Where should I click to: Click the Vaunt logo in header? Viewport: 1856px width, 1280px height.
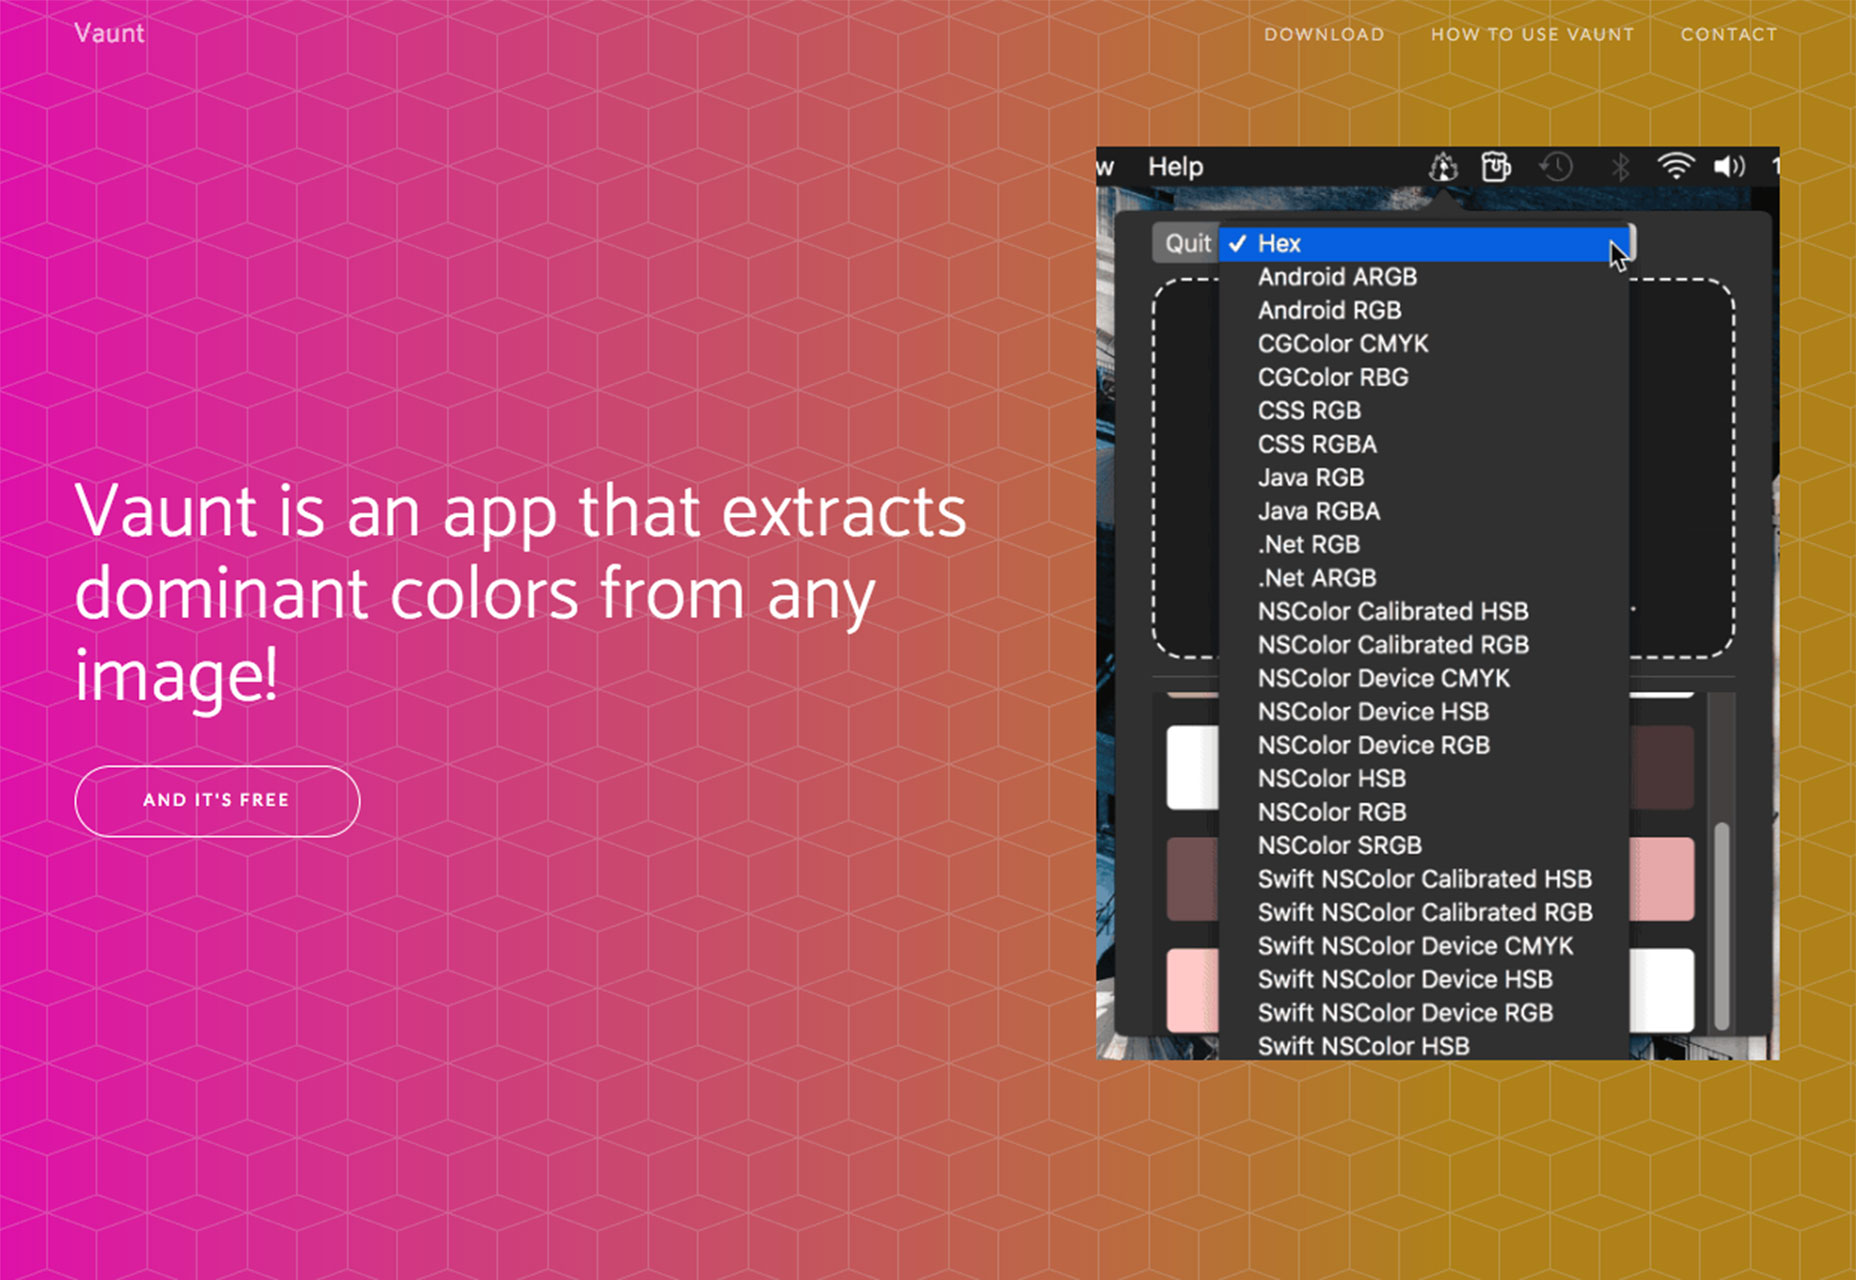pos(109,33)
